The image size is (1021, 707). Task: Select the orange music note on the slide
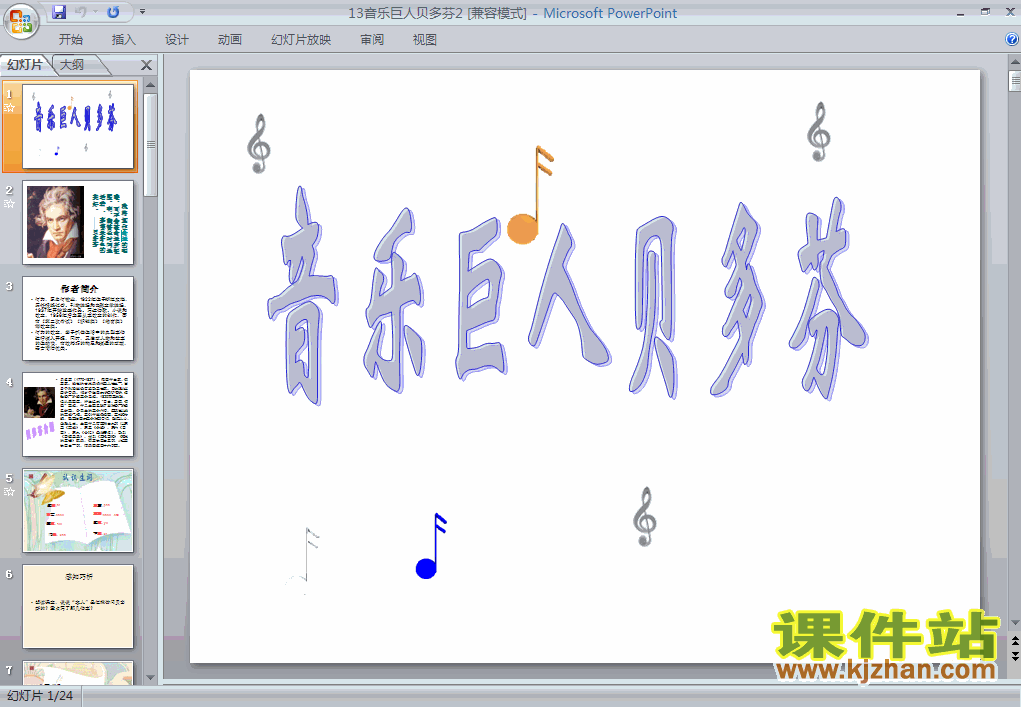click(x=531, y=195)
